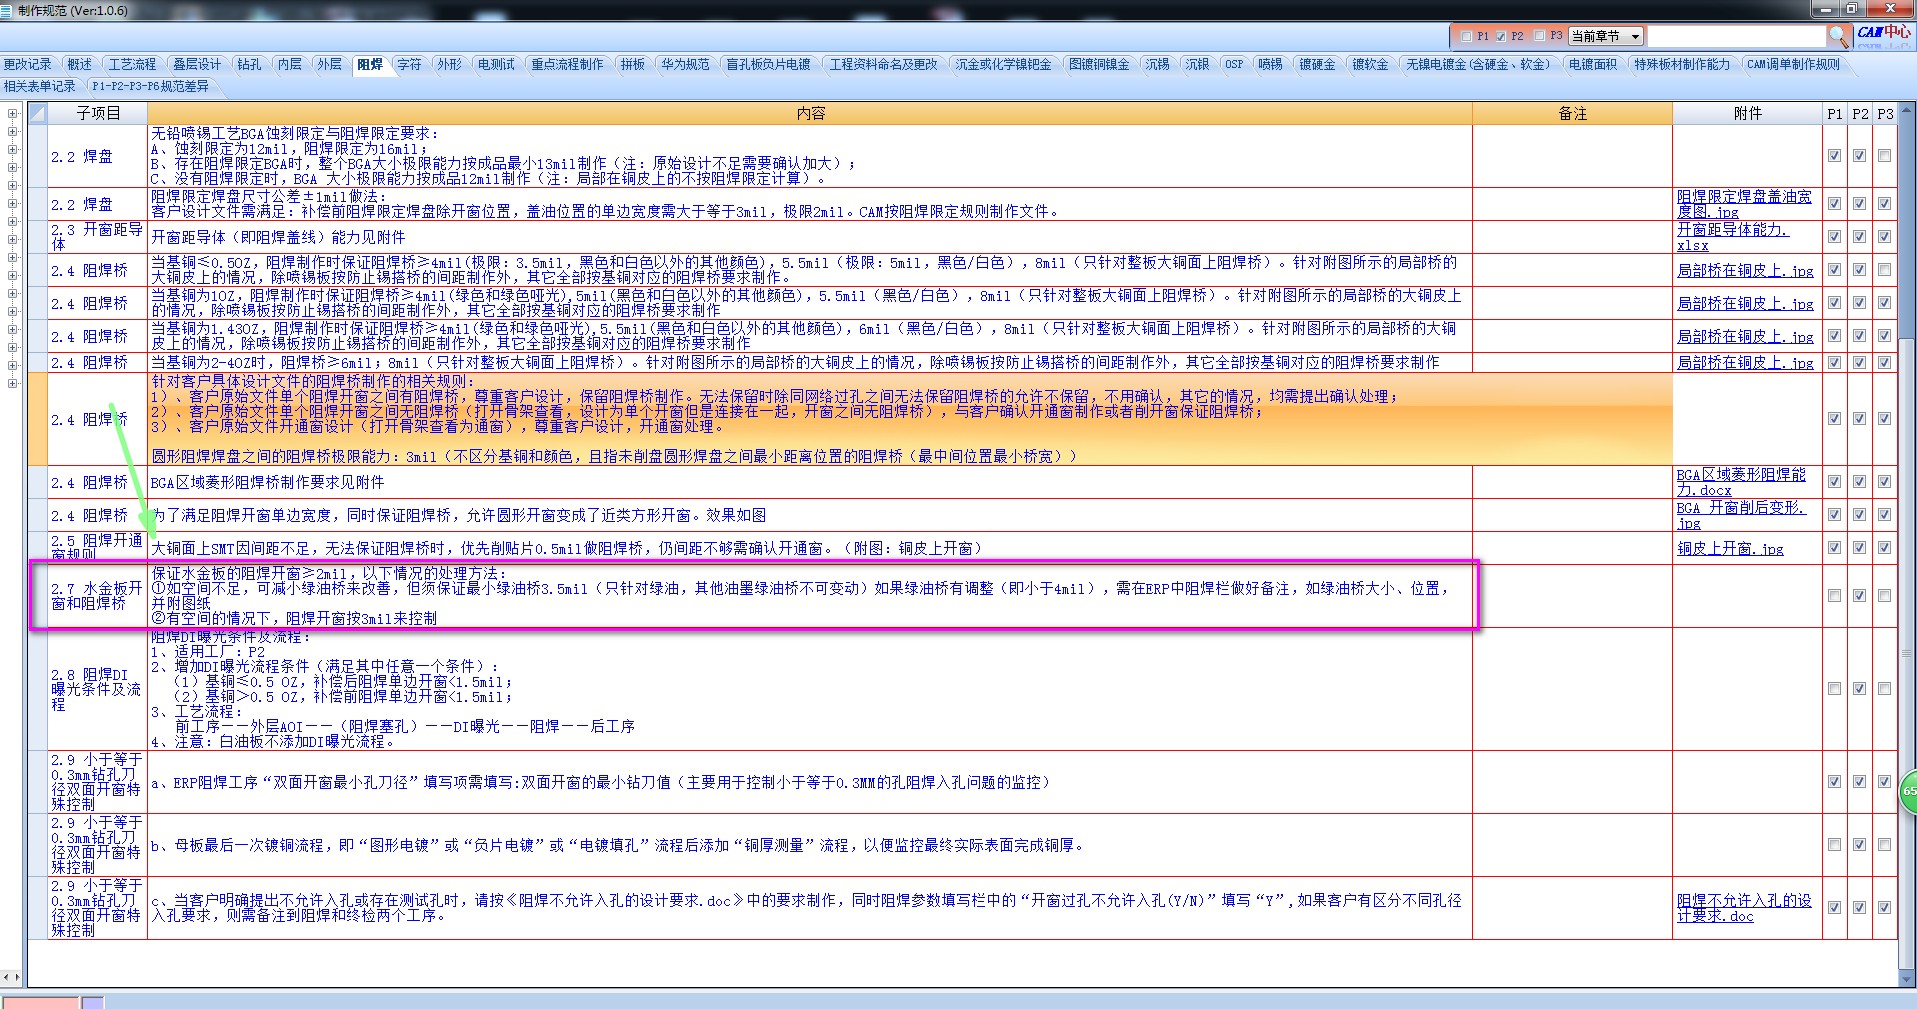Click the table corner select-all cell
This screenshot has height=1009, width=1917.
pyautogui.click(x=37, y=113)
